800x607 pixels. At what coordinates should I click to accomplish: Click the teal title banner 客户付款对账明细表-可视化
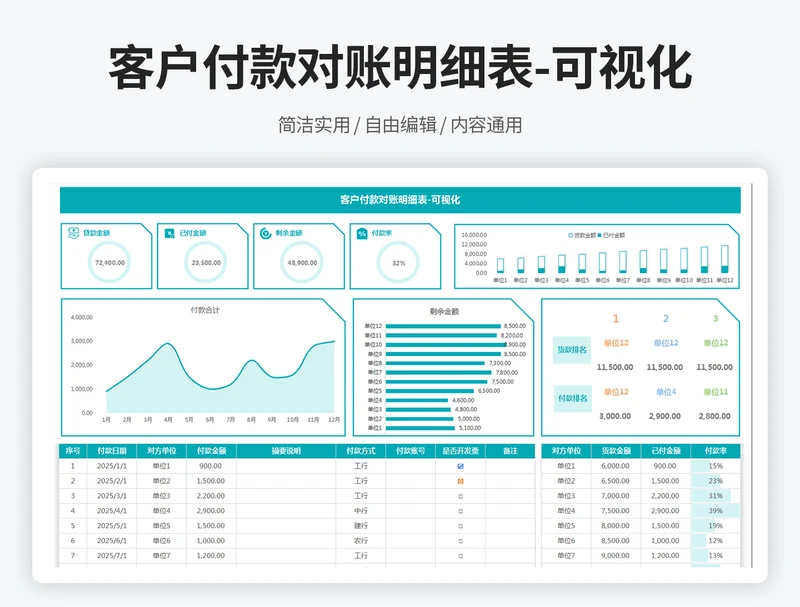click(400, 200)
